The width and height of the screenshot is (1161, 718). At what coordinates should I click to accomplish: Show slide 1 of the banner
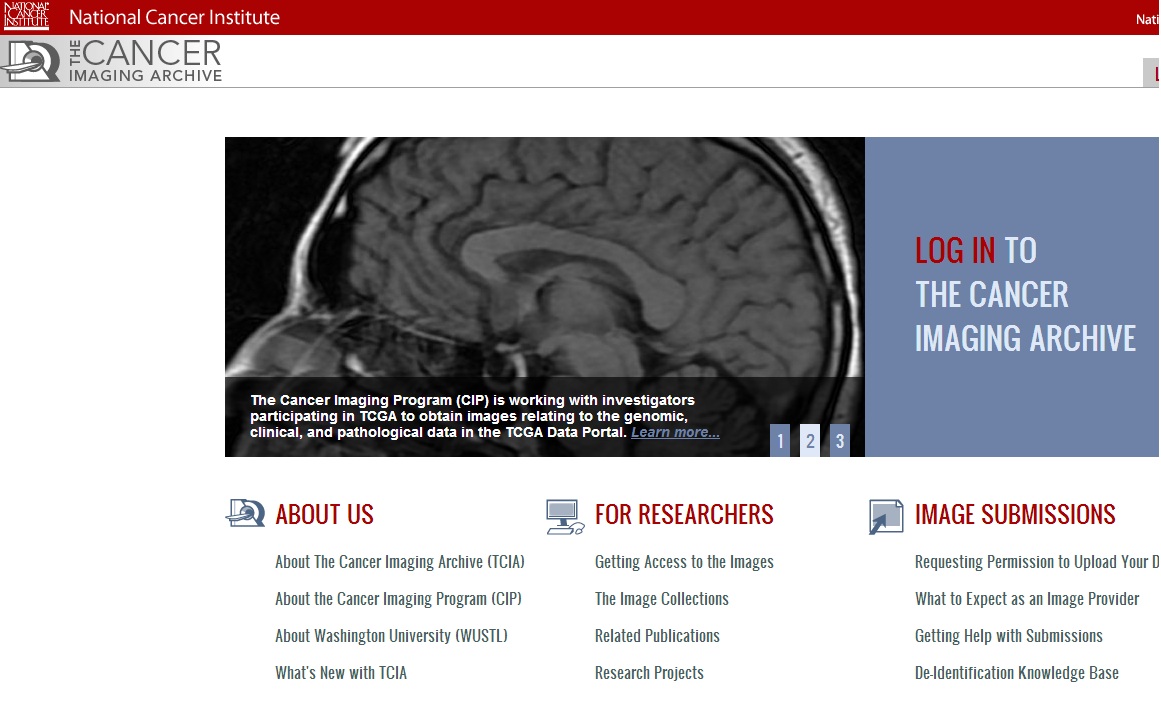780,441
